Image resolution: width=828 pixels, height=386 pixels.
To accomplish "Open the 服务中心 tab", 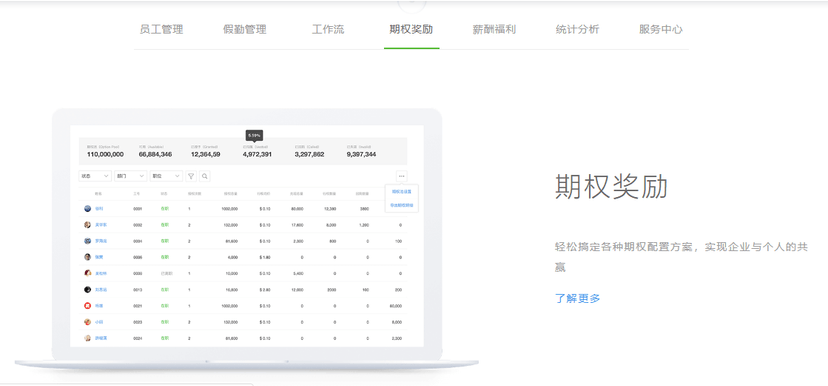I will coord(661,30).
